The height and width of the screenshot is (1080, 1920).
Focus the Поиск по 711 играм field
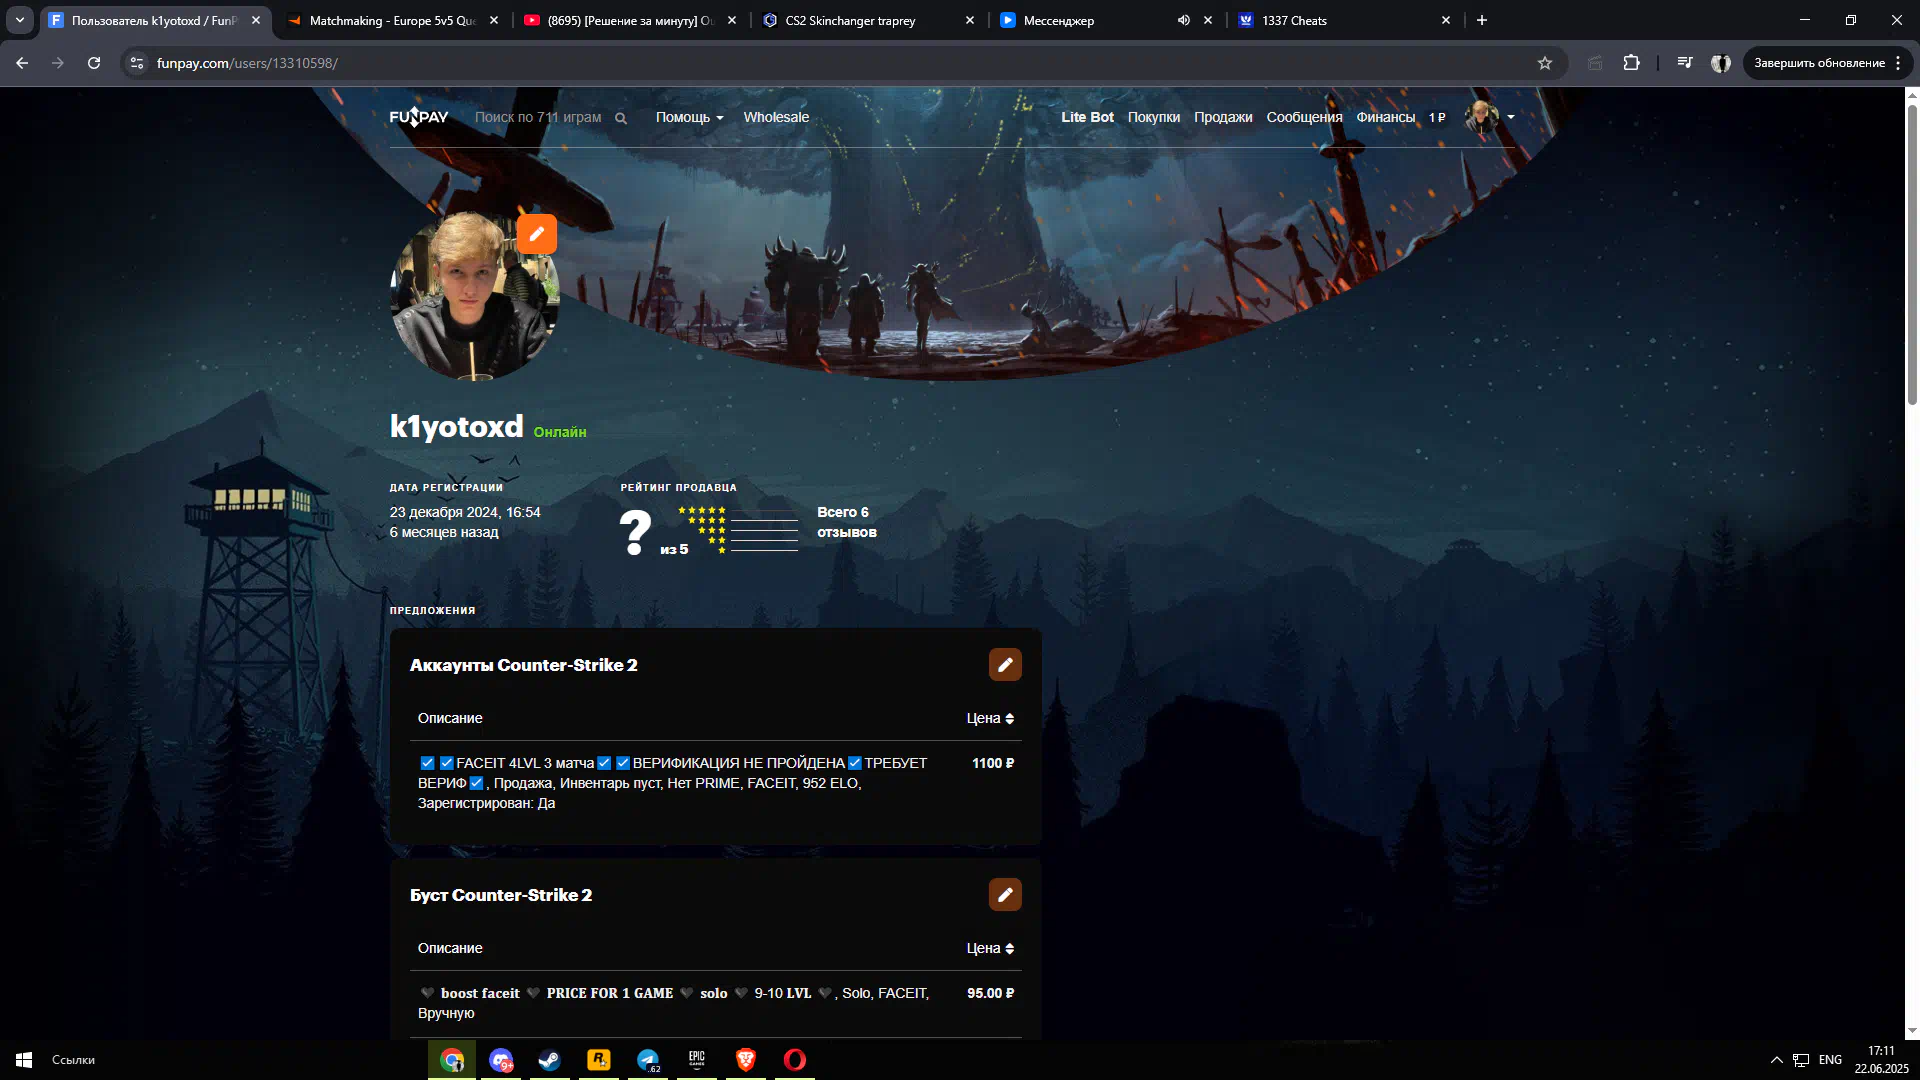(538, 117)
